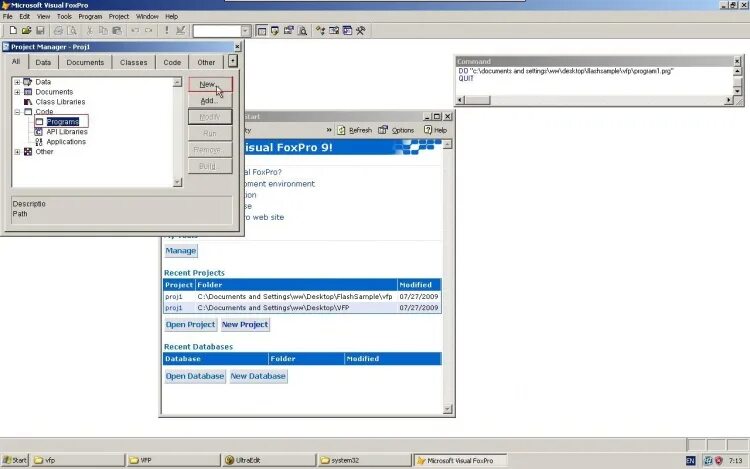This screenshot has width=750, height=469.
Task: Click Options in the Task Pane toolbar
Action: (x=397, y=130)
